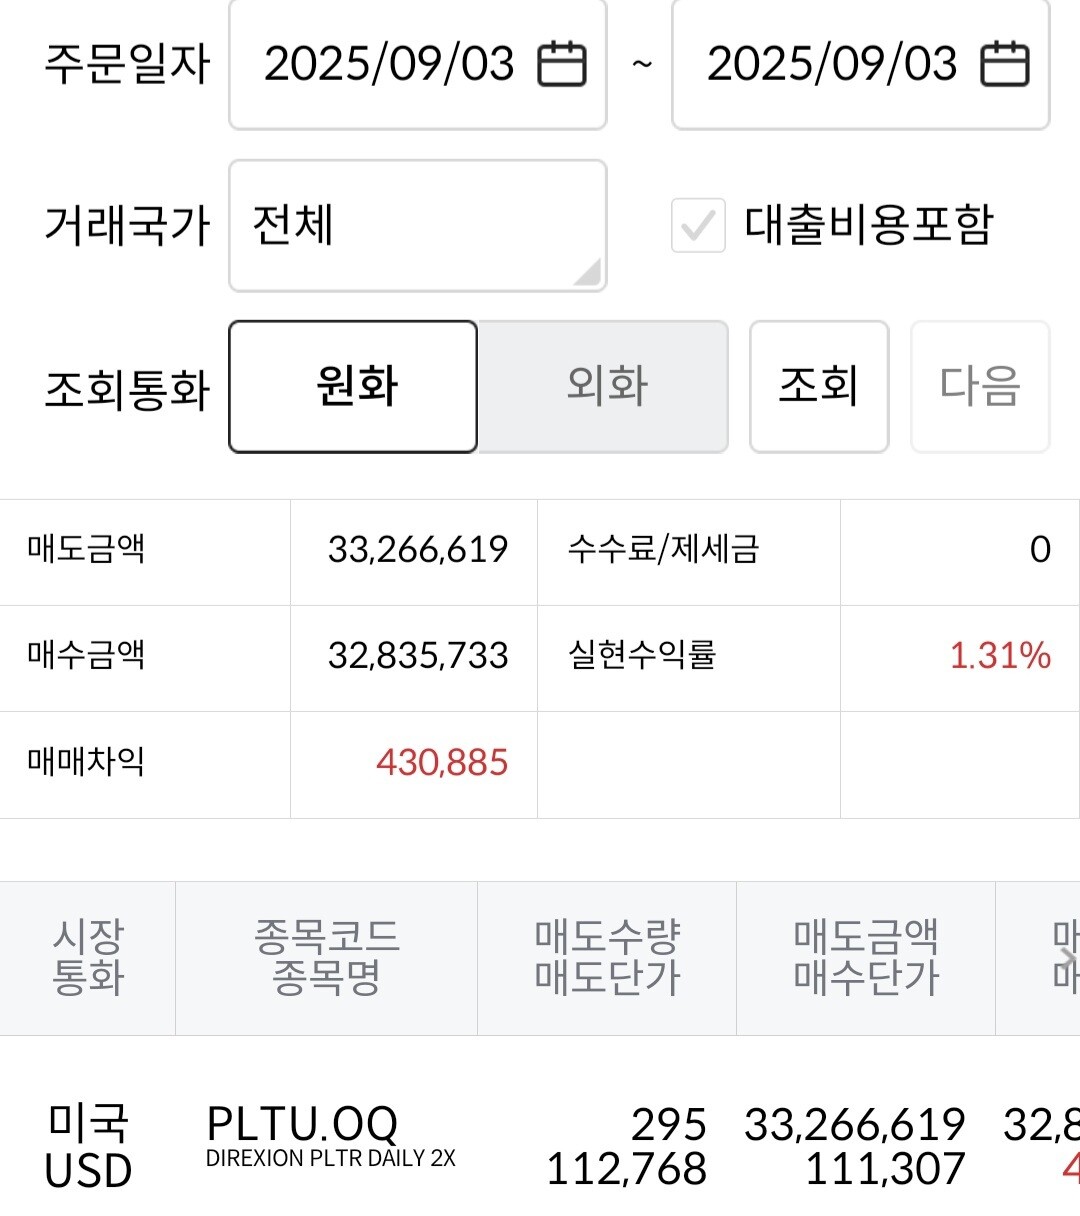The width and height of the screenshot is (1080, 1216).
Task: Click the dropdown corner triangle of 거래국가
Action: point(587,272)
